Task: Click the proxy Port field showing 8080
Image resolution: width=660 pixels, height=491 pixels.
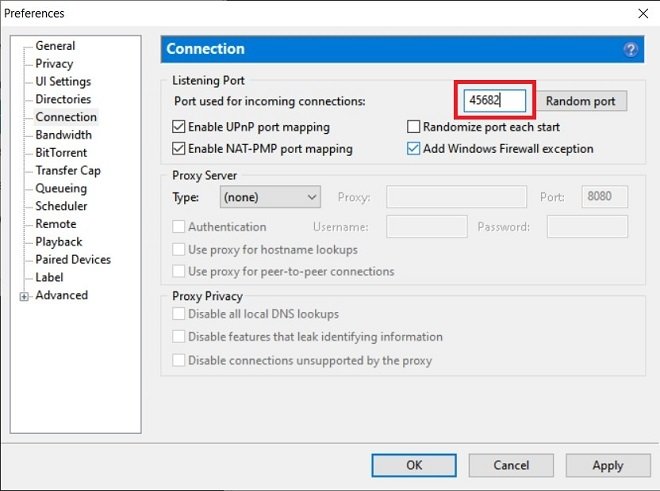Action: pos(604,197)
